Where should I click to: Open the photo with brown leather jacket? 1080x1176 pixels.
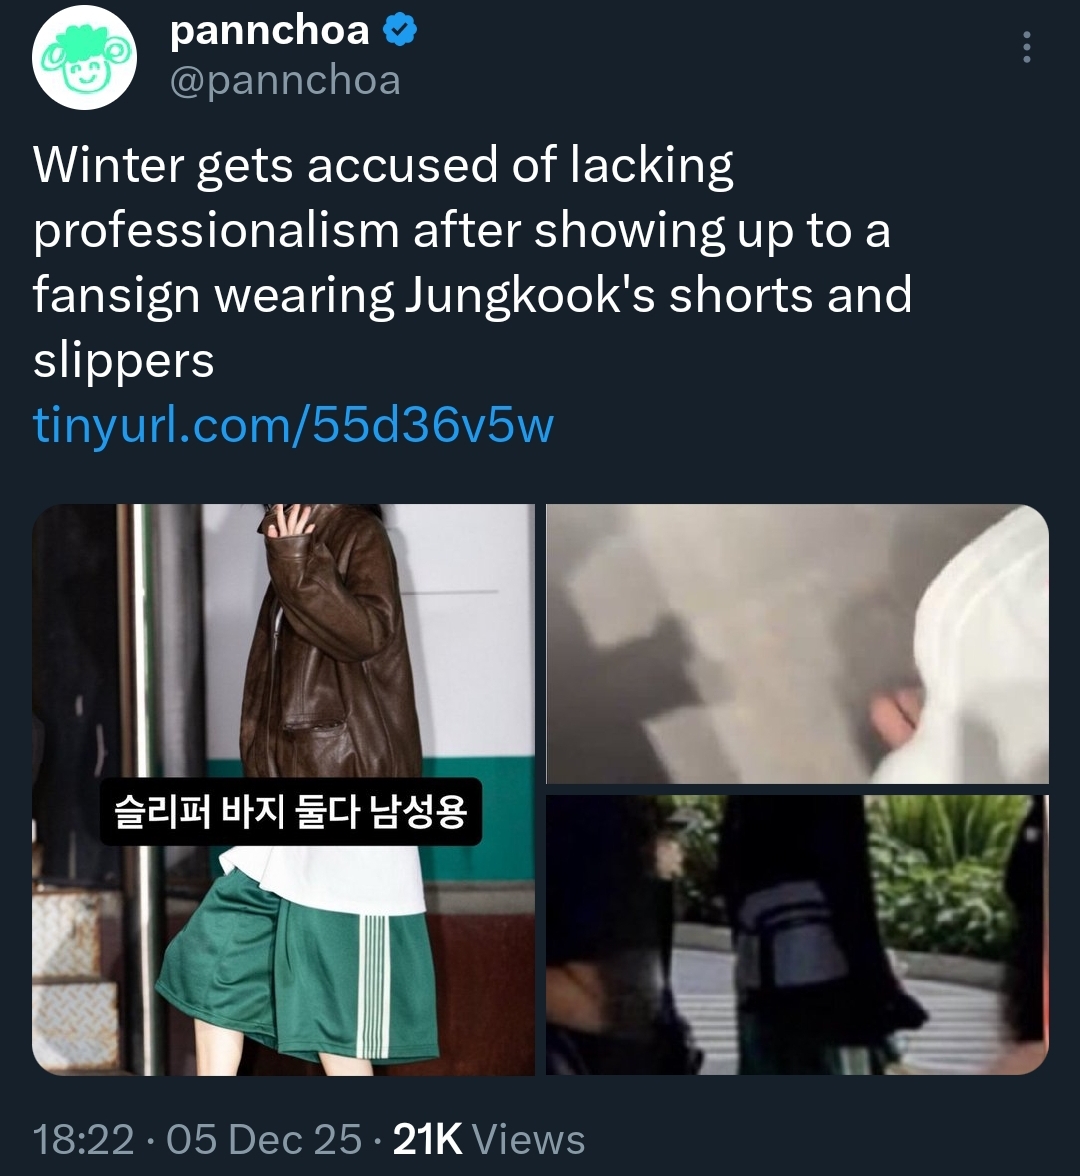click(x=284, y=790)
